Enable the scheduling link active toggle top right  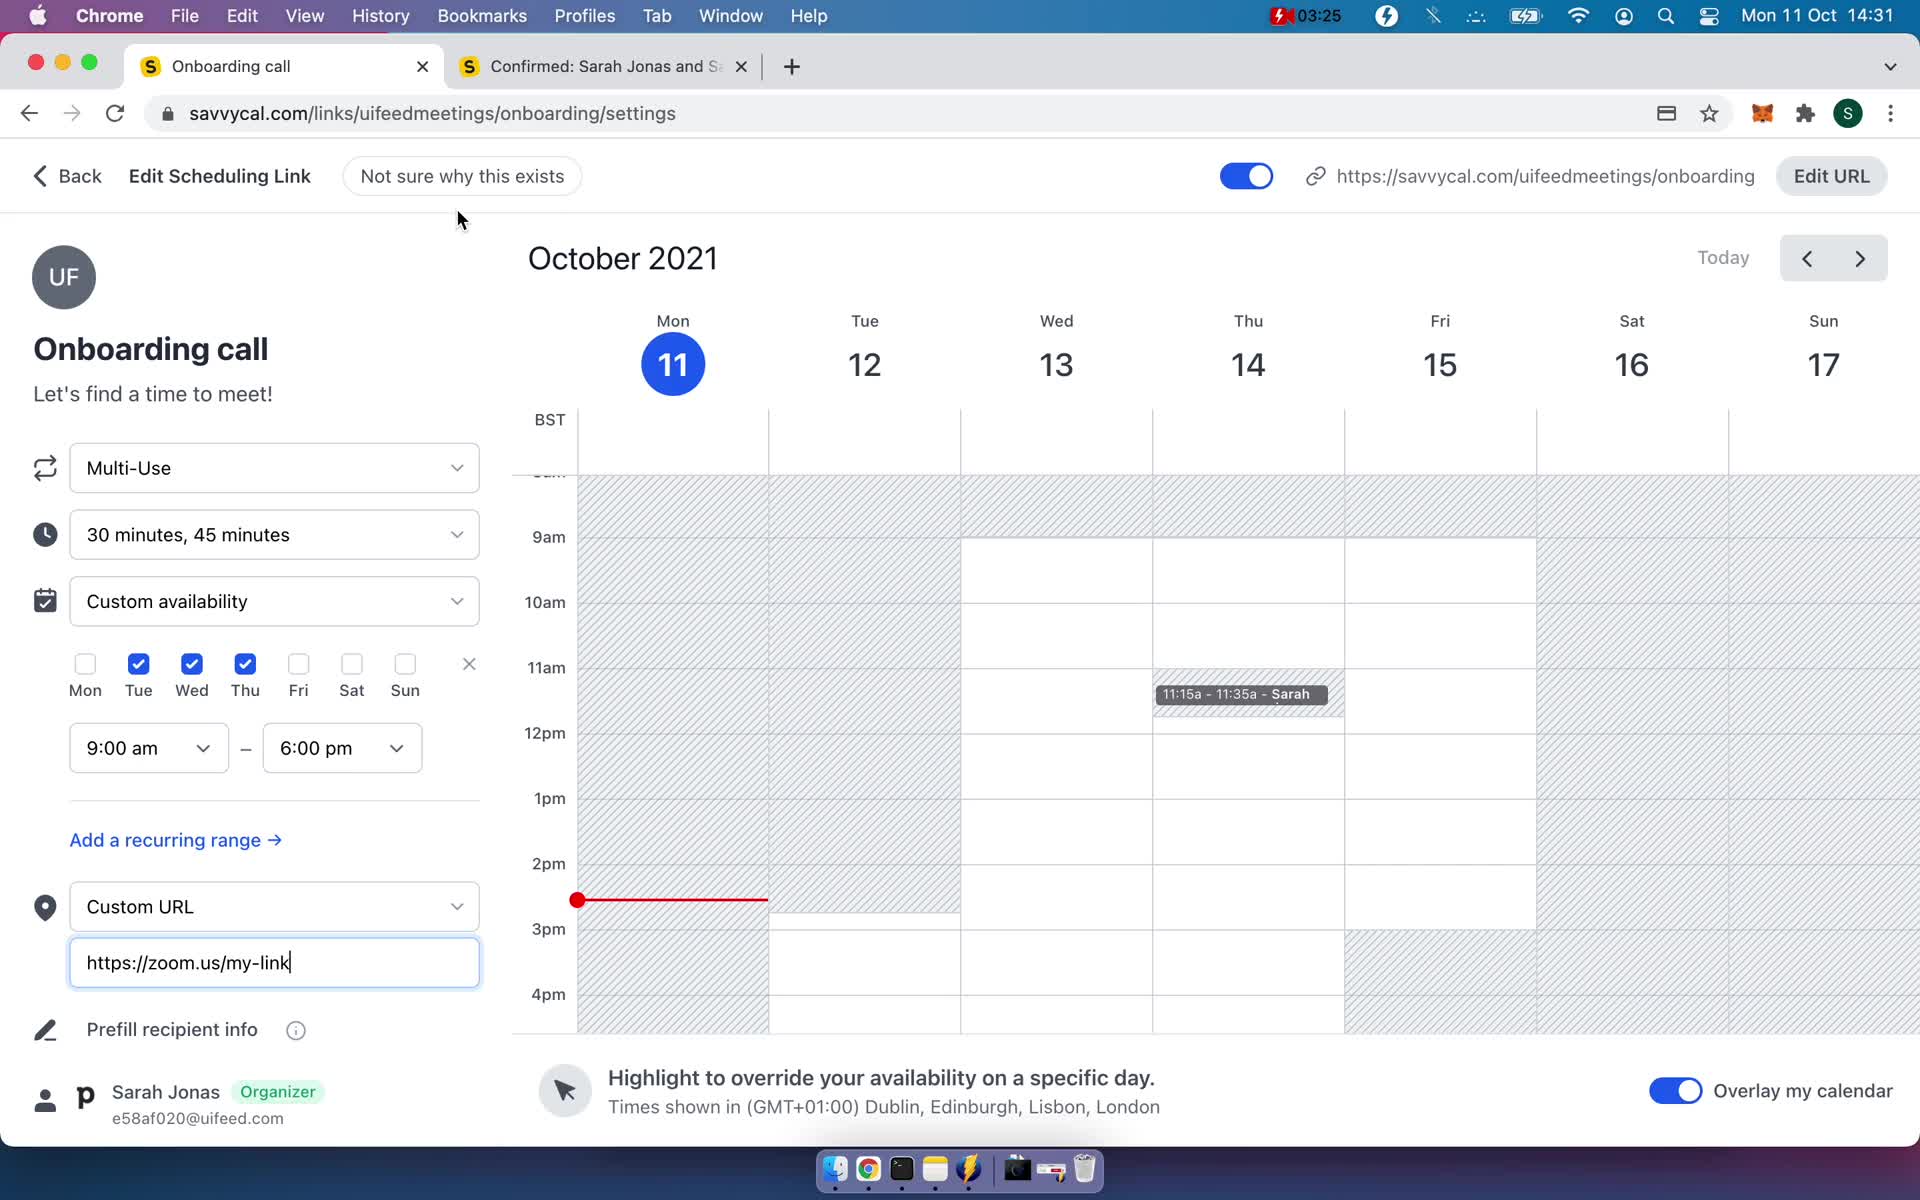coord(1245,176)
